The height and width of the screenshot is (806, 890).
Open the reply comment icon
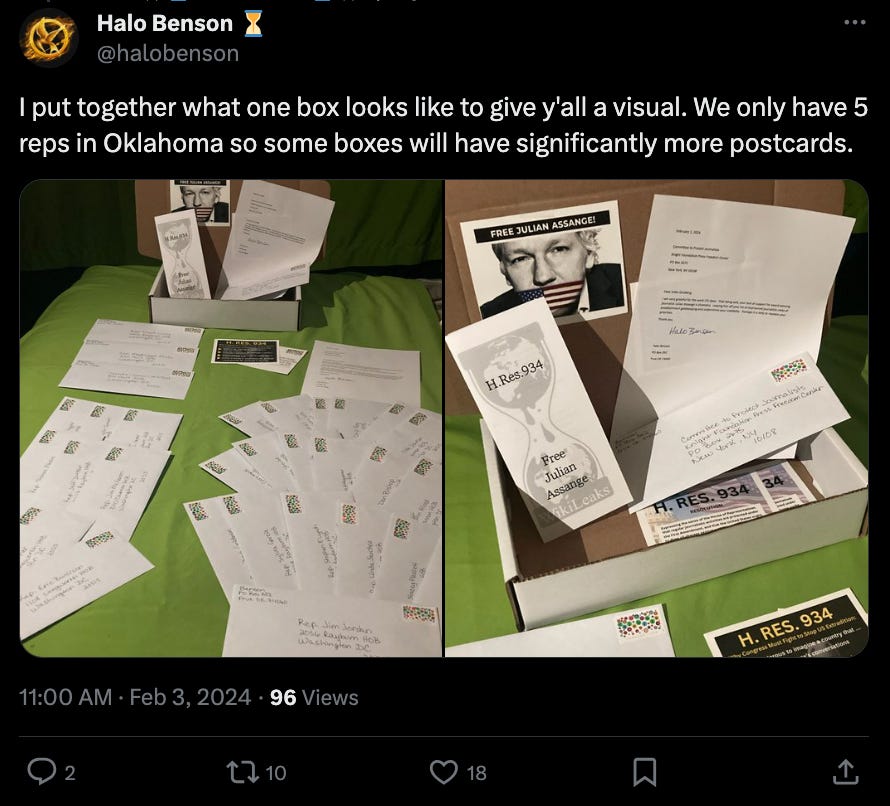pyautogui.click(x=41, y=772)
